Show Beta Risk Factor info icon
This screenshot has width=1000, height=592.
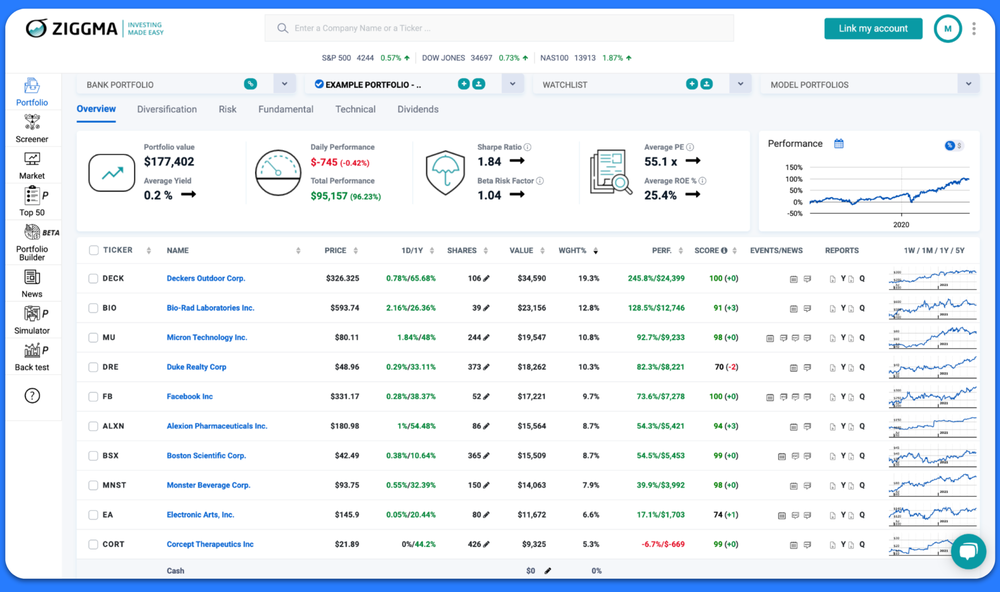coord(540,181)
